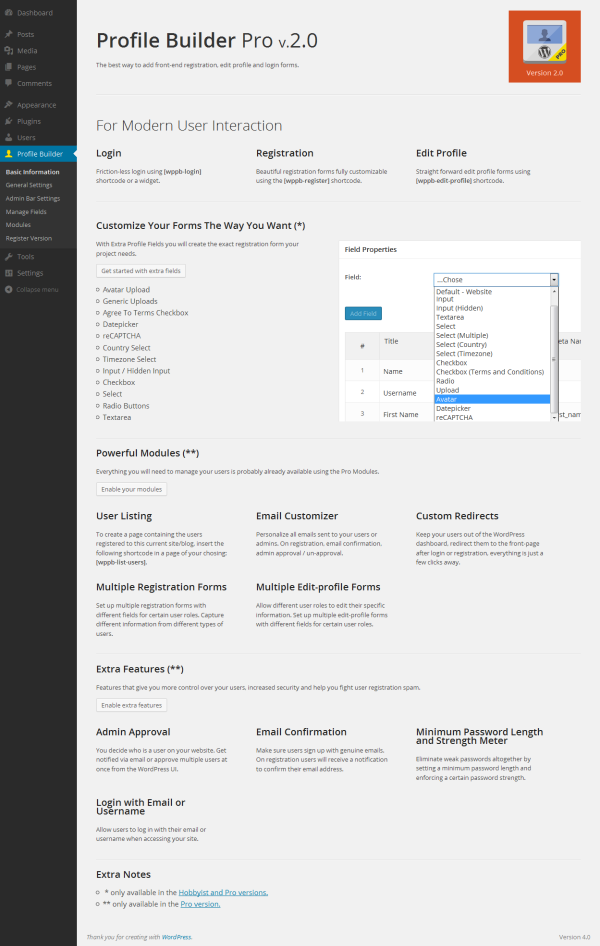Open General Settings submenu item
Image resolution: width=600 pixels, height=946 pixels.
[x=29, y=185]
